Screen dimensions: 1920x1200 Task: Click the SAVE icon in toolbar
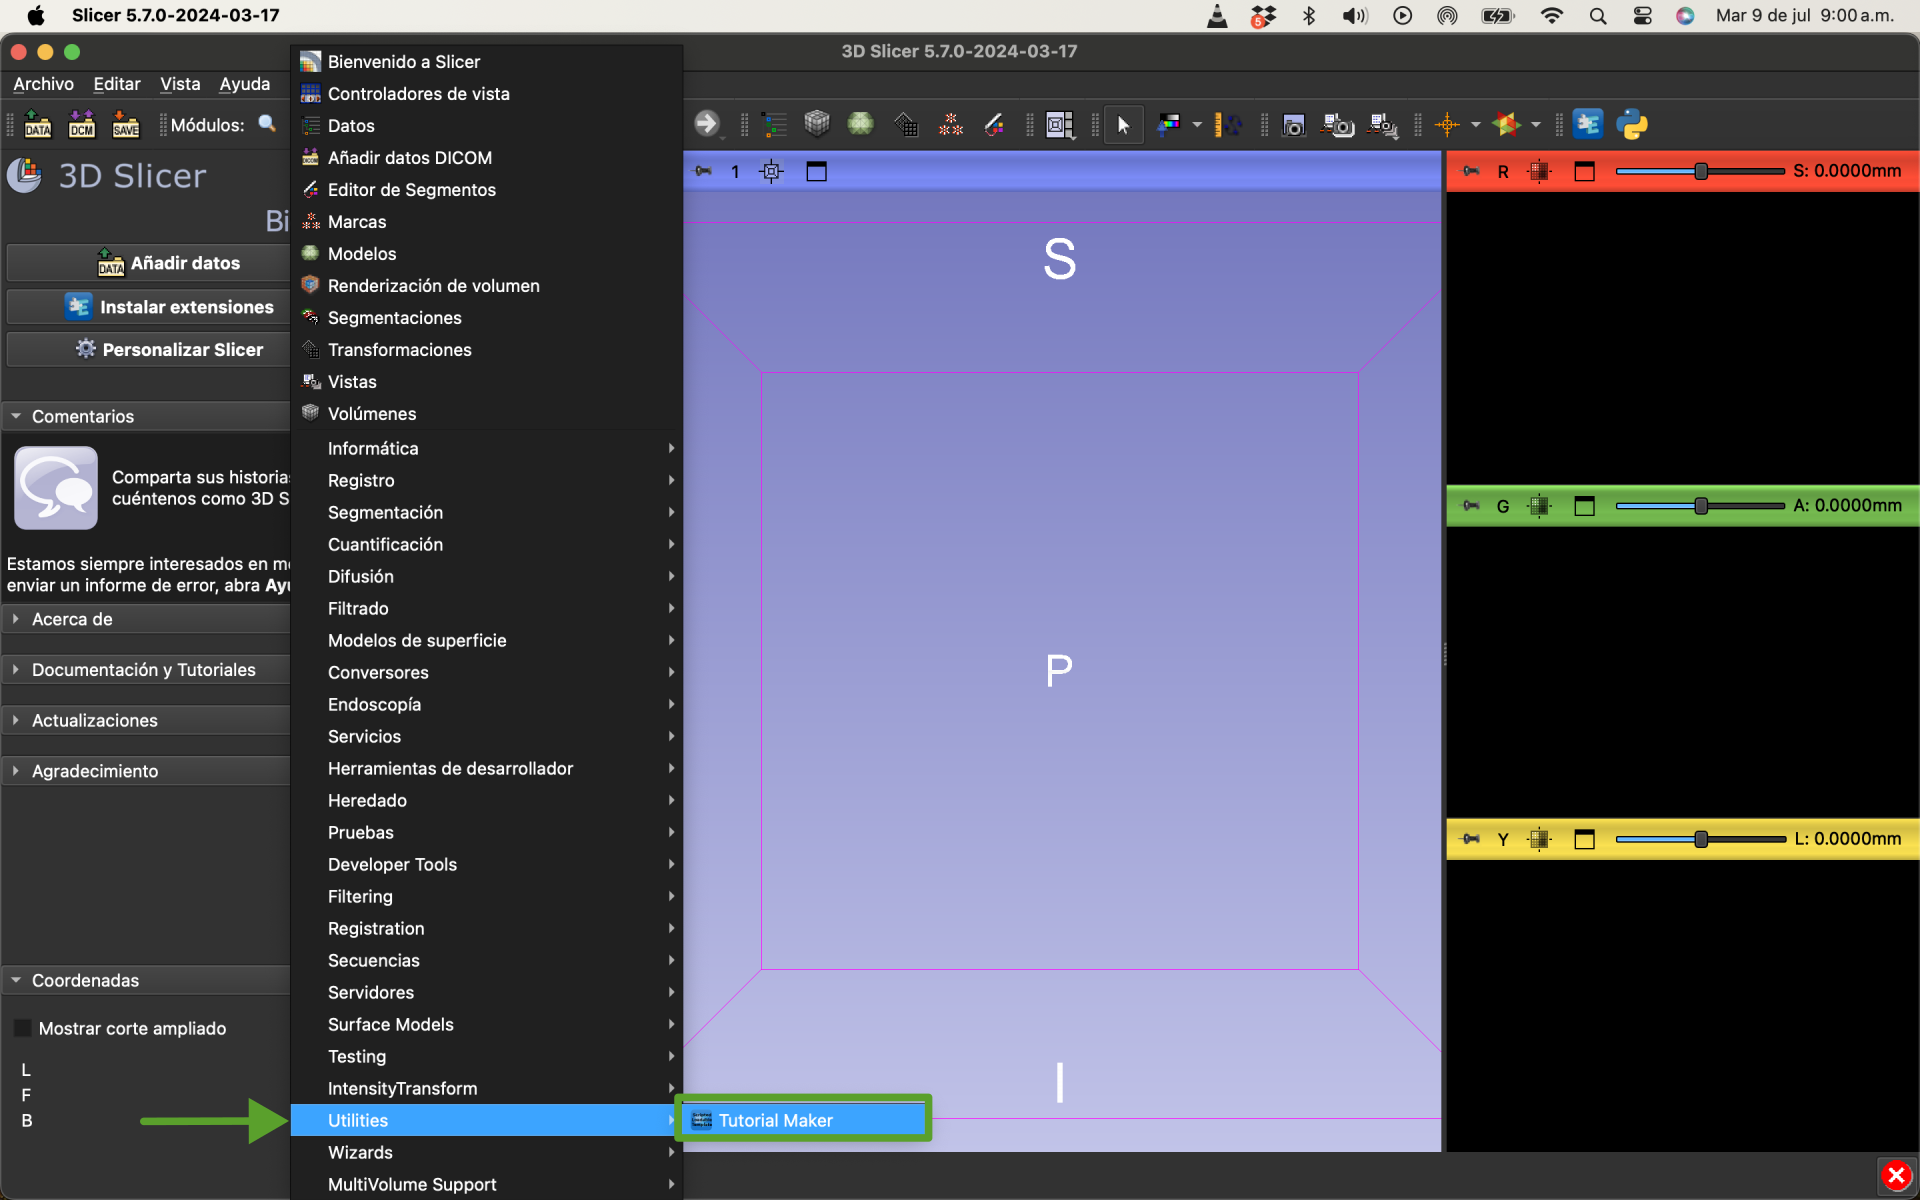pos(126,124)
